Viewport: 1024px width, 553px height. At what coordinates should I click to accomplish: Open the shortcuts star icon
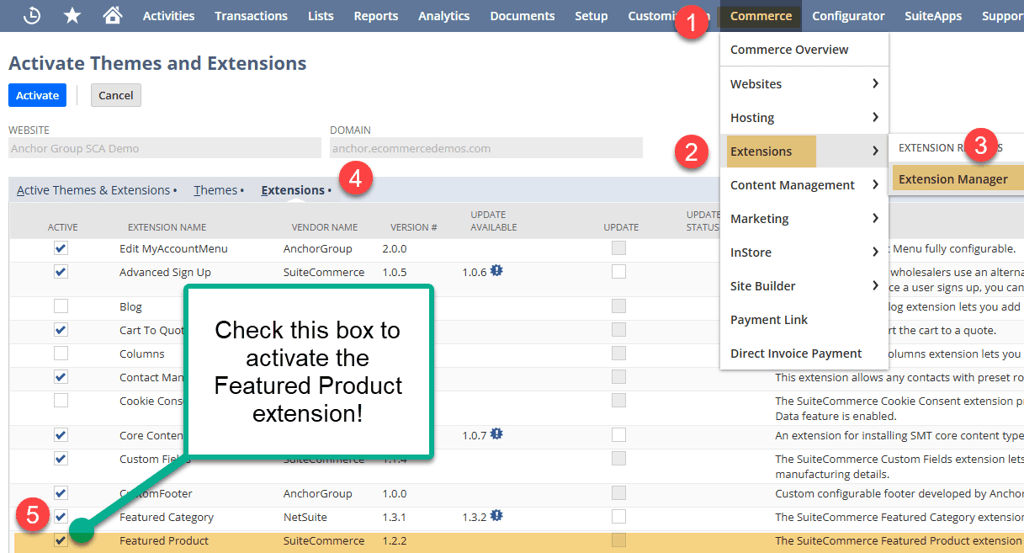(x=72, y=15)
